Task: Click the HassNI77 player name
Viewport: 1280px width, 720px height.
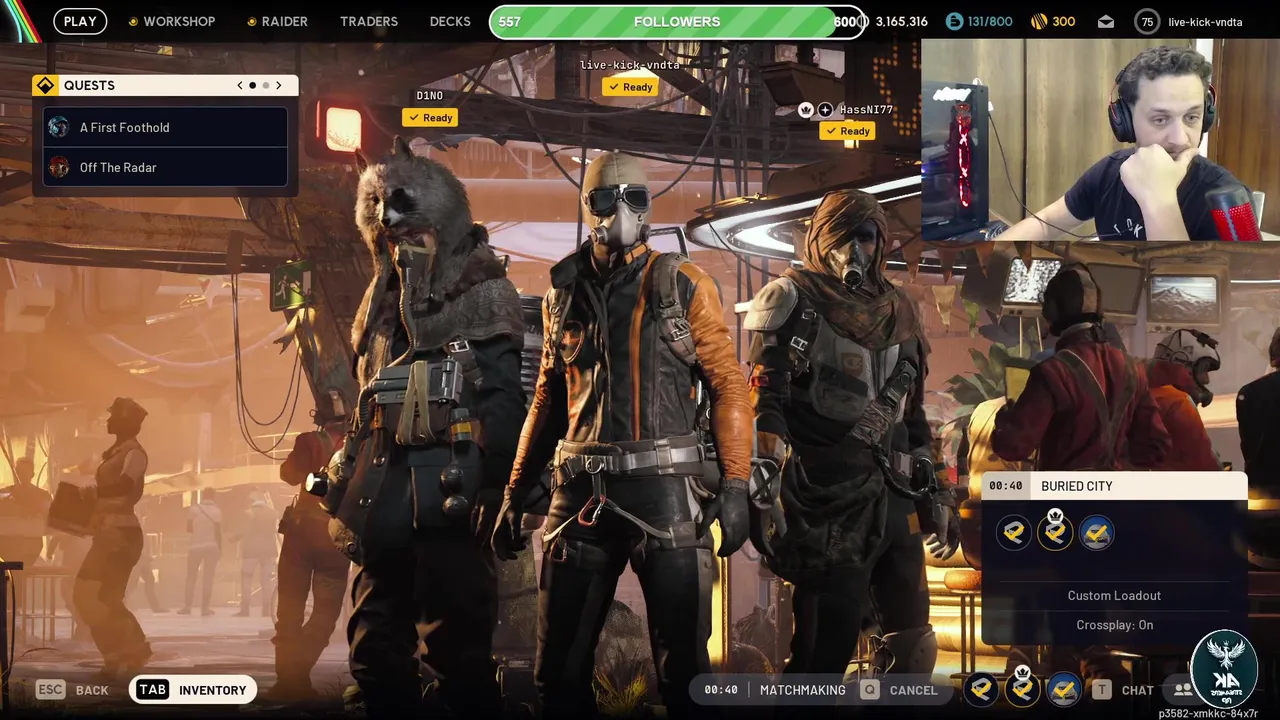Action: point(866,109)
